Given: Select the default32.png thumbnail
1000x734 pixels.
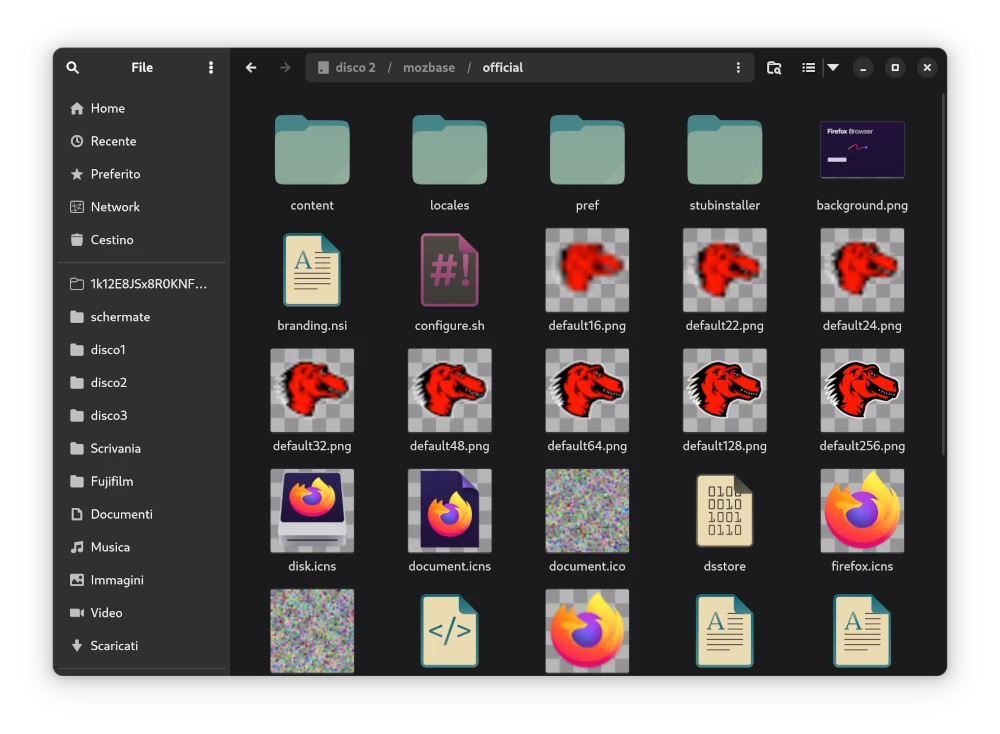Looking at the screenshot, I should [312, 390].
